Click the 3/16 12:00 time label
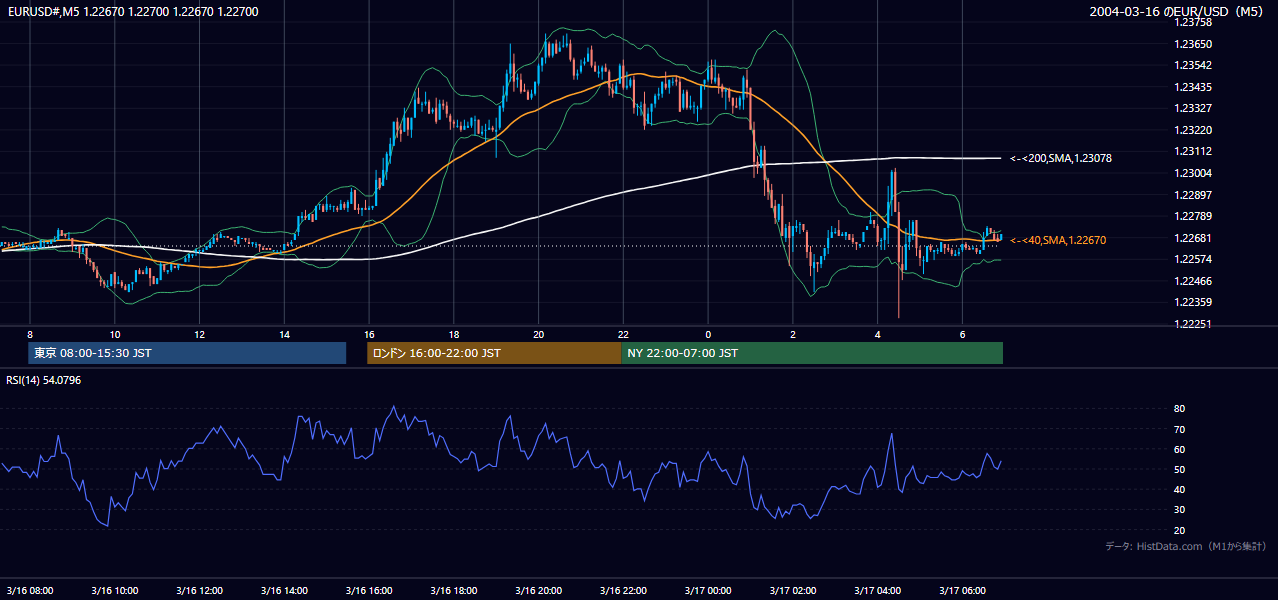Screen dimensions: 1278x600 [x=200, y=590]
